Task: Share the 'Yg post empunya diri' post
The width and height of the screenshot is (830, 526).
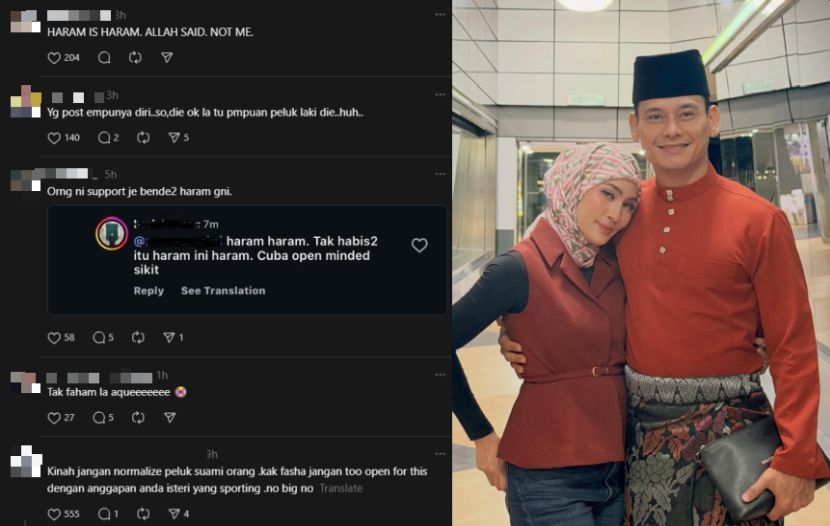Action: click(x=178, y=138)
